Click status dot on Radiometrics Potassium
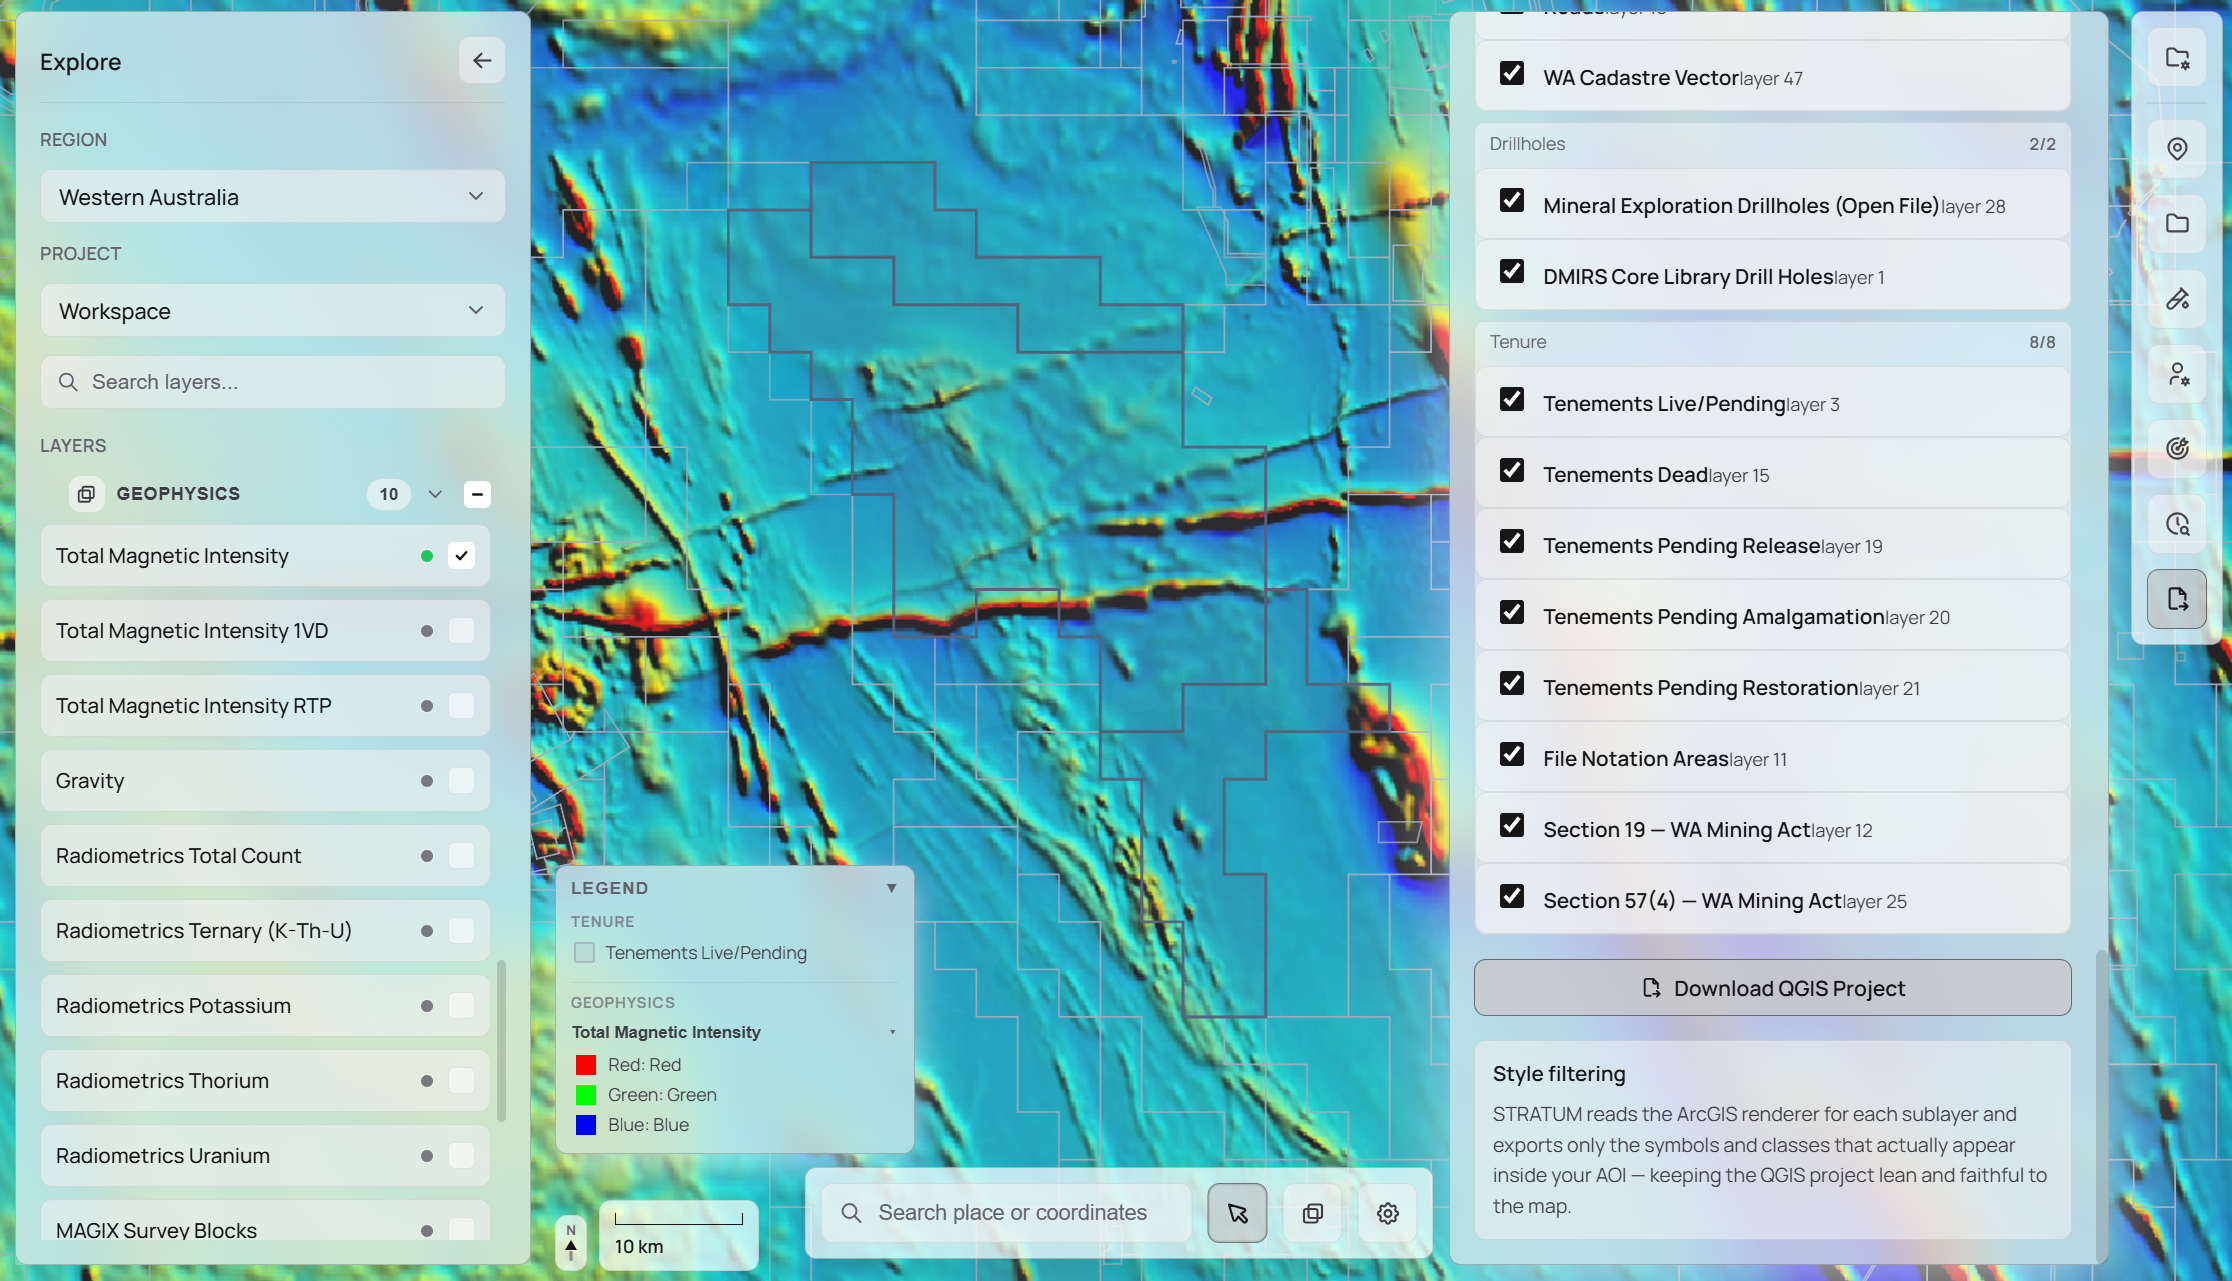This screenshot has height=1281, width=2232. click(x=427, y=1006)
